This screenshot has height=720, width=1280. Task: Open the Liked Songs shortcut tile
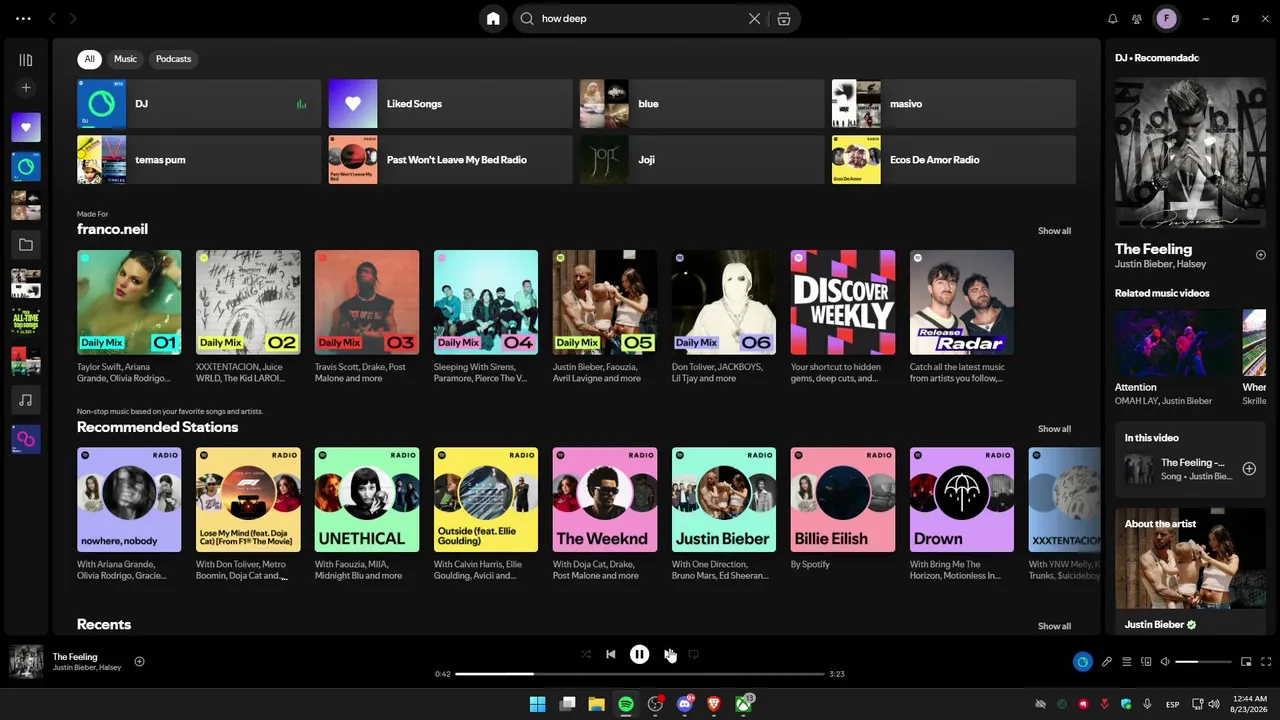click(451, 104)
